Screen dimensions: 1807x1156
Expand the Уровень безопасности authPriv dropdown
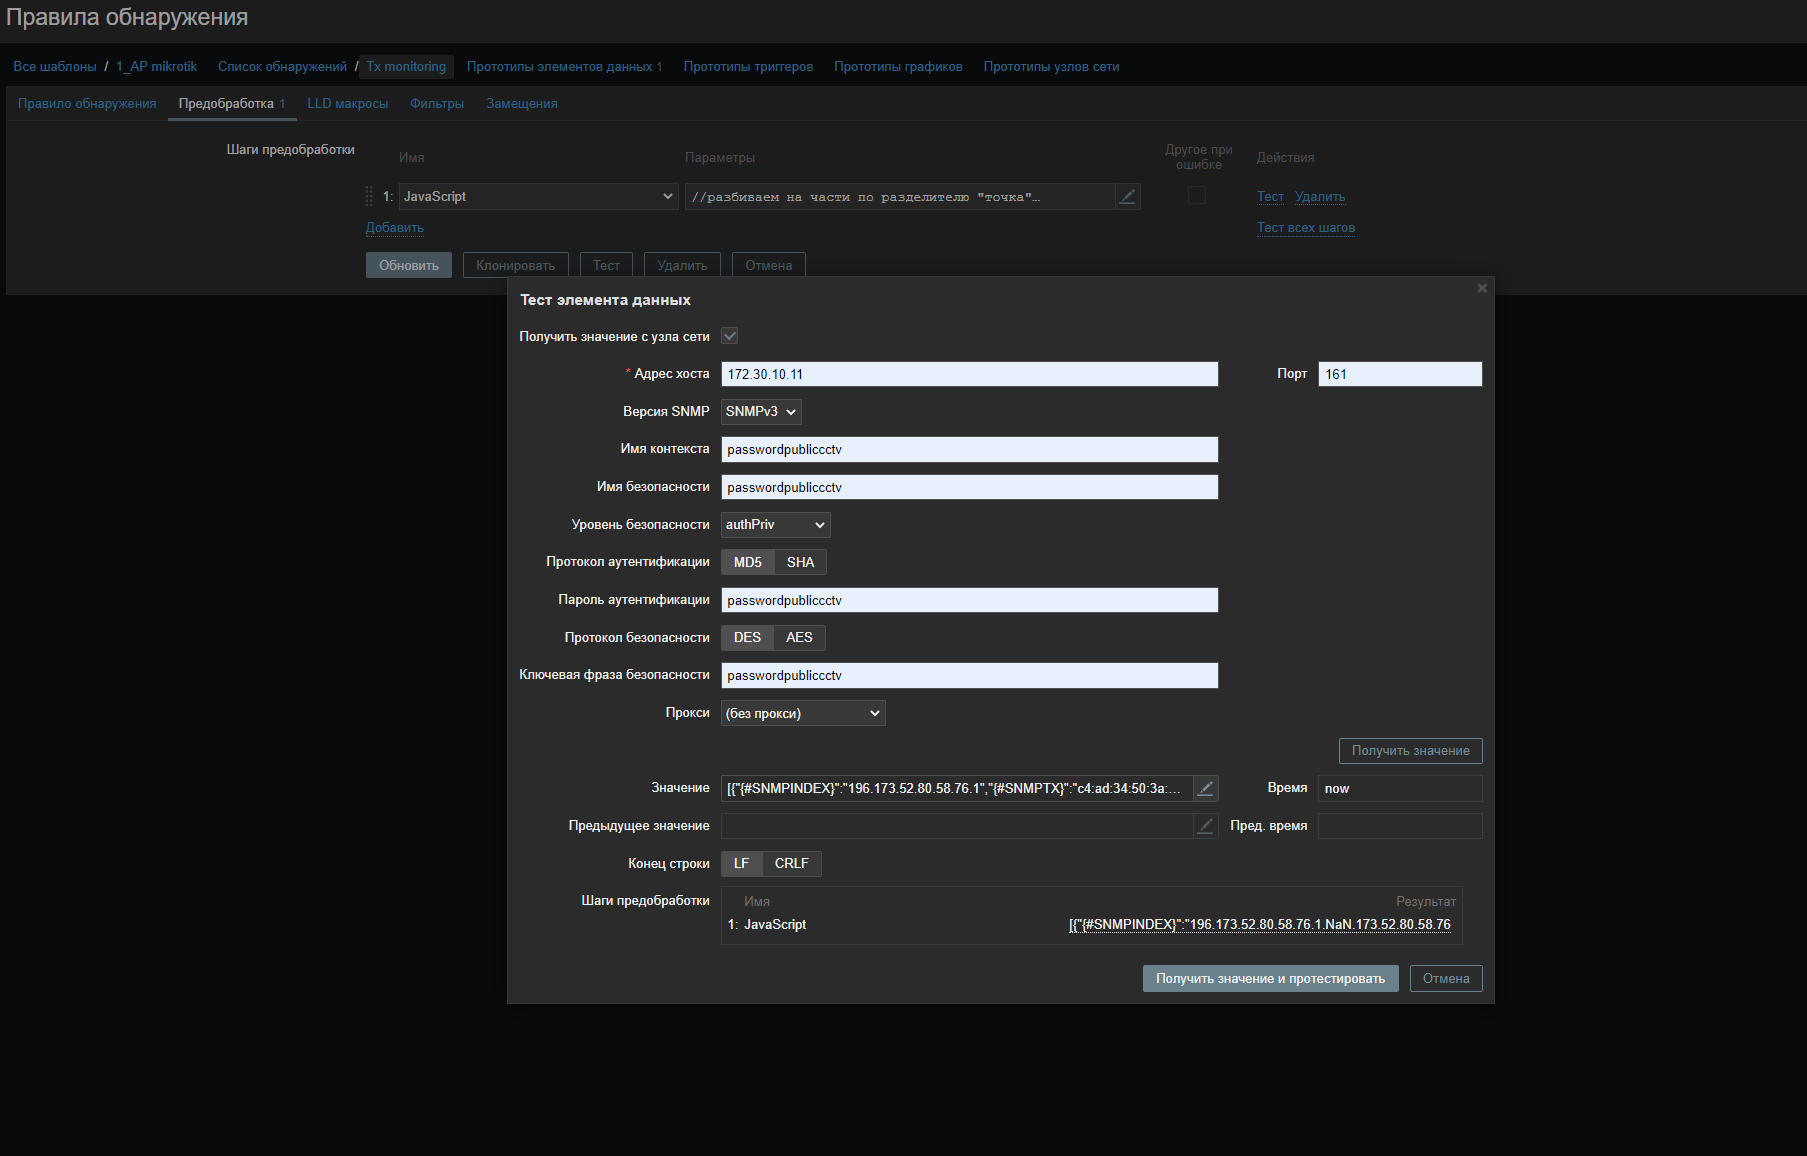click(775, 525)
